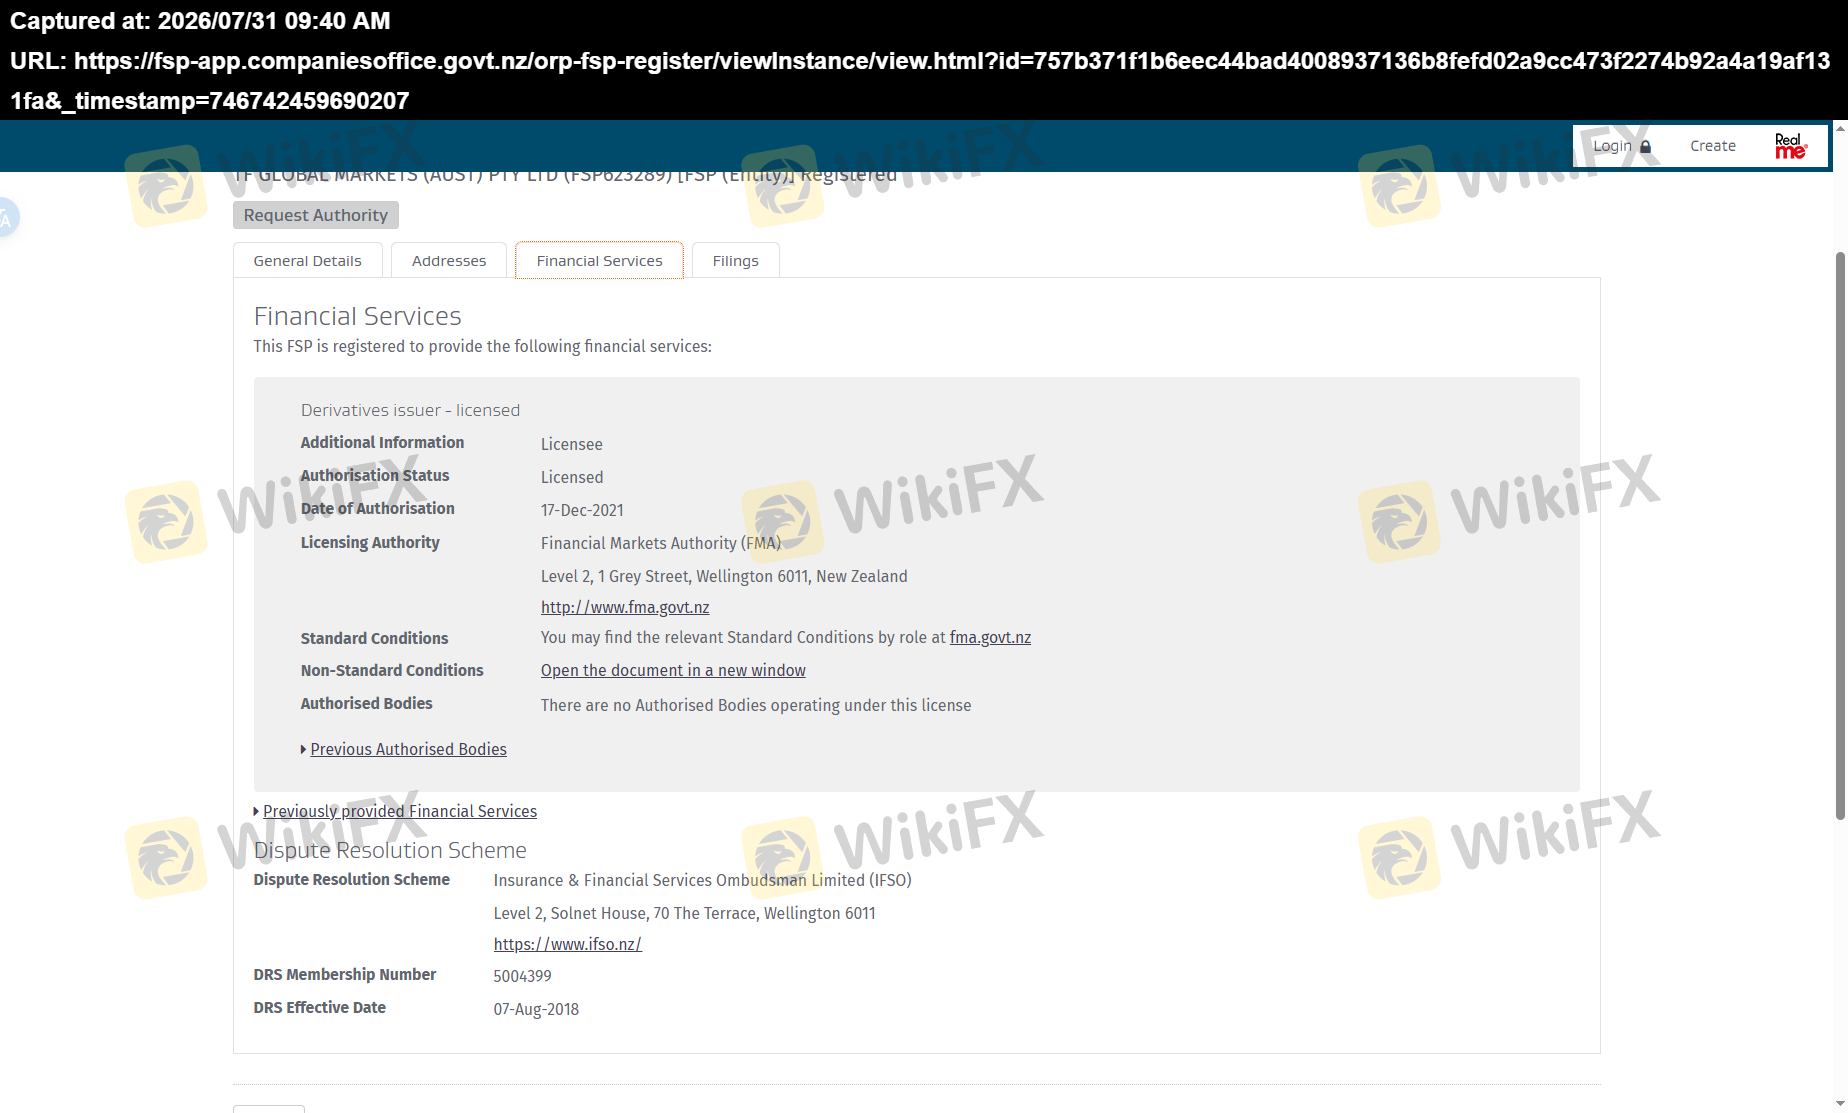Open the document in a new window
This screenshot has height=1113, width=1848.
tap(673, 670)
